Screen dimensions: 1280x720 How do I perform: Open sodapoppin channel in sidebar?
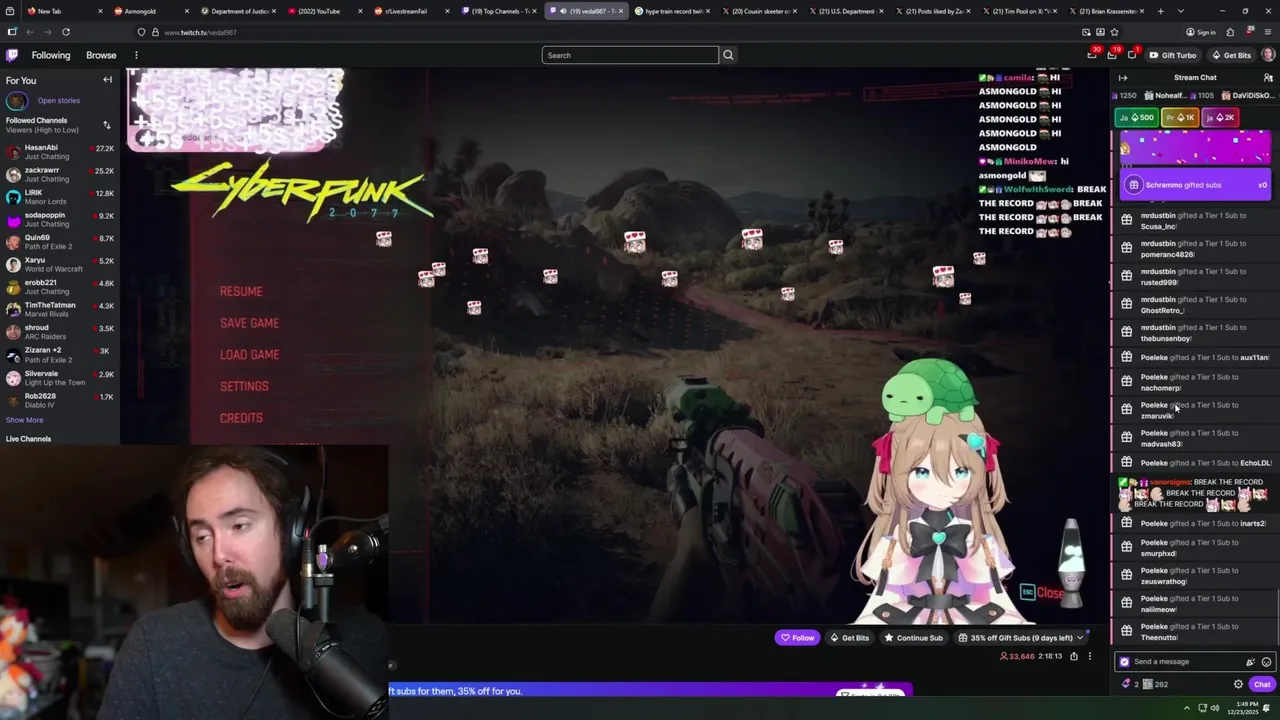[x=60, y=219]
